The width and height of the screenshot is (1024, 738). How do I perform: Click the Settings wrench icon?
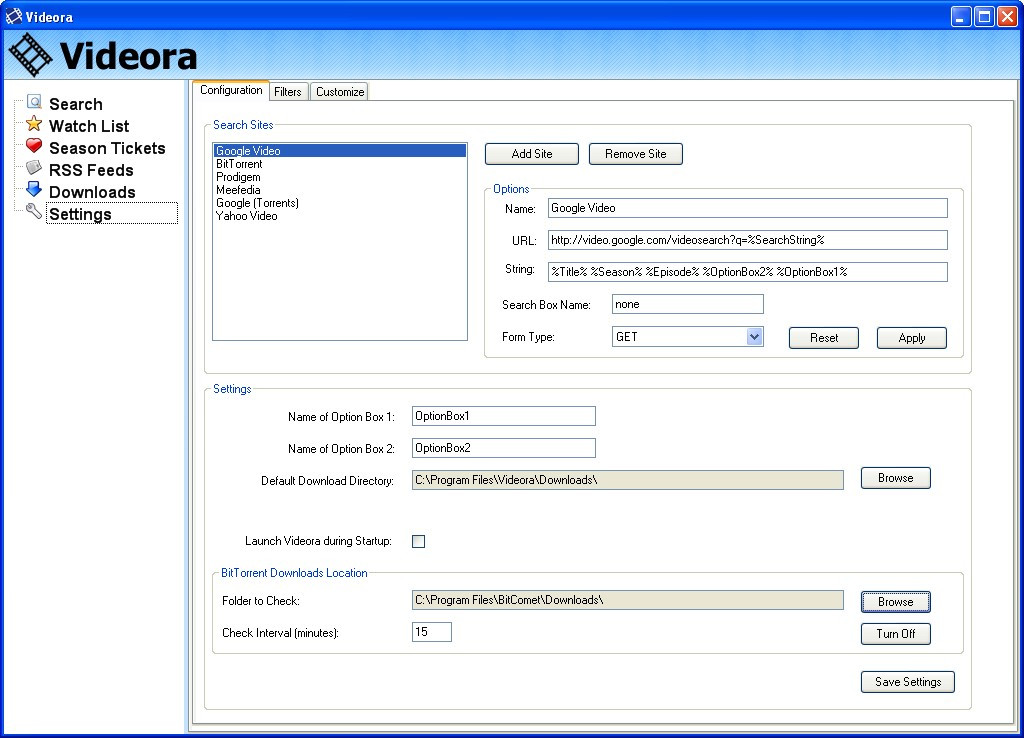(x=34, y=212)
